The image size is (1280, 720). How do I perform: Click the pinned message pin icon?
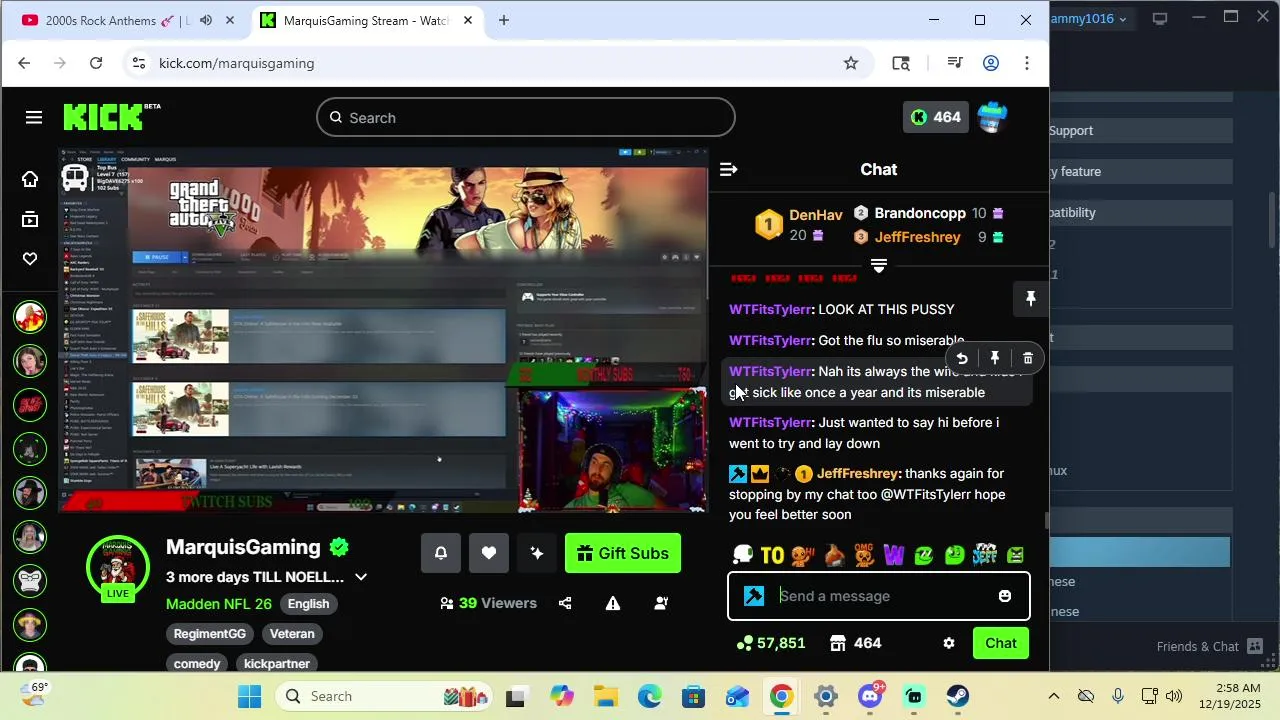(x=1030, y=299)
